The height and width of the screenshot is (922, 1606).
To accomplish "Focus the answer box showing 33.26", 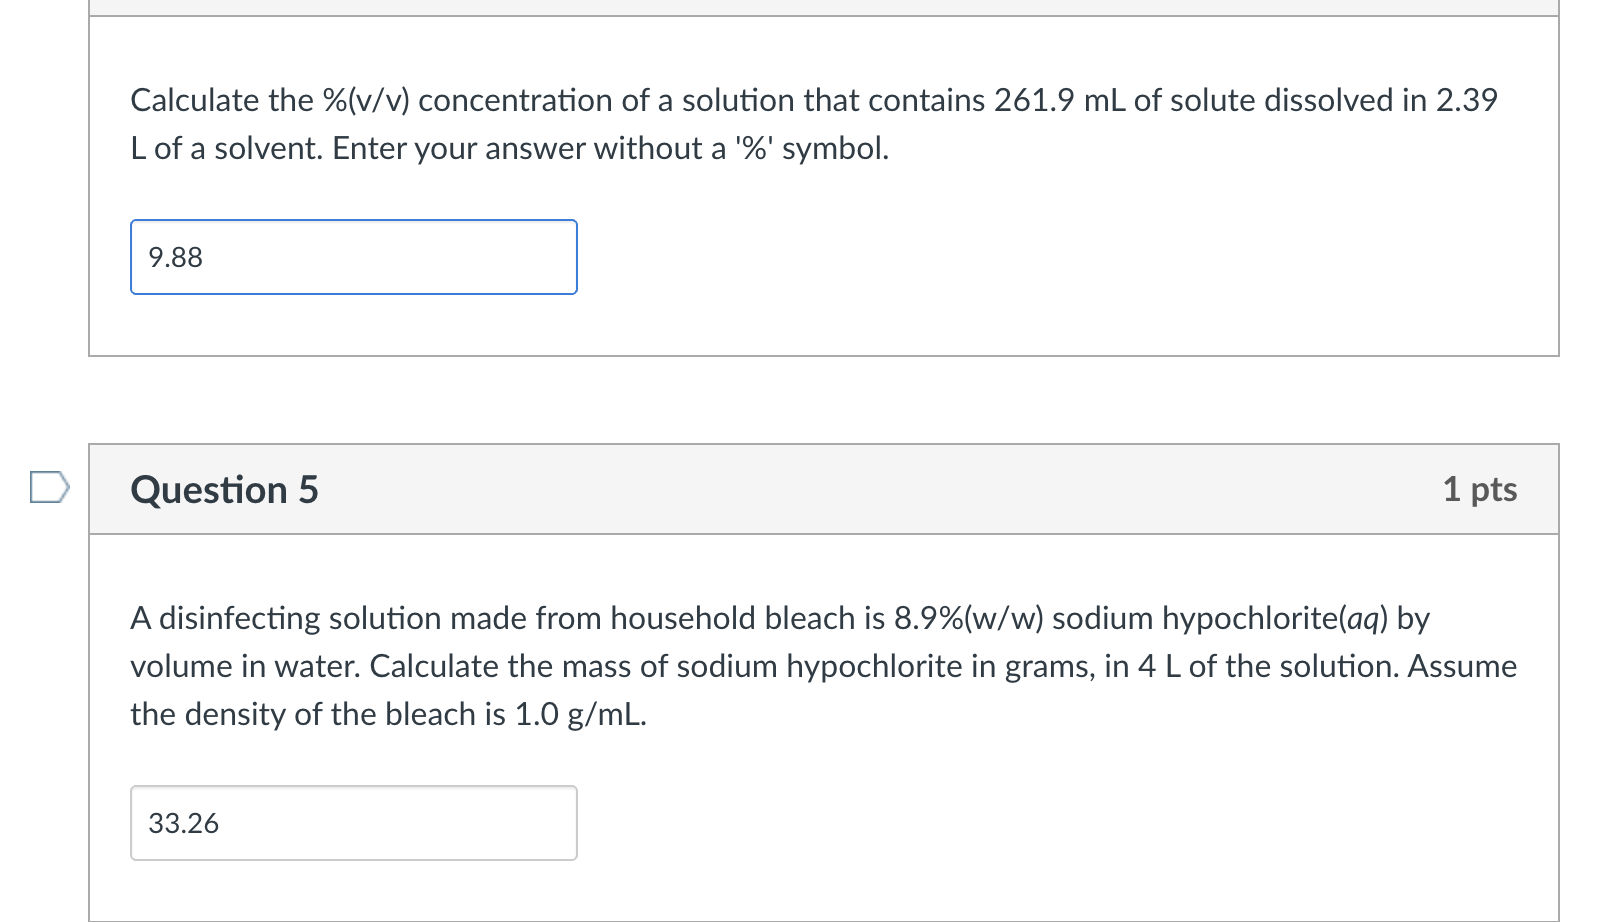I will click(x=354, y=823).
